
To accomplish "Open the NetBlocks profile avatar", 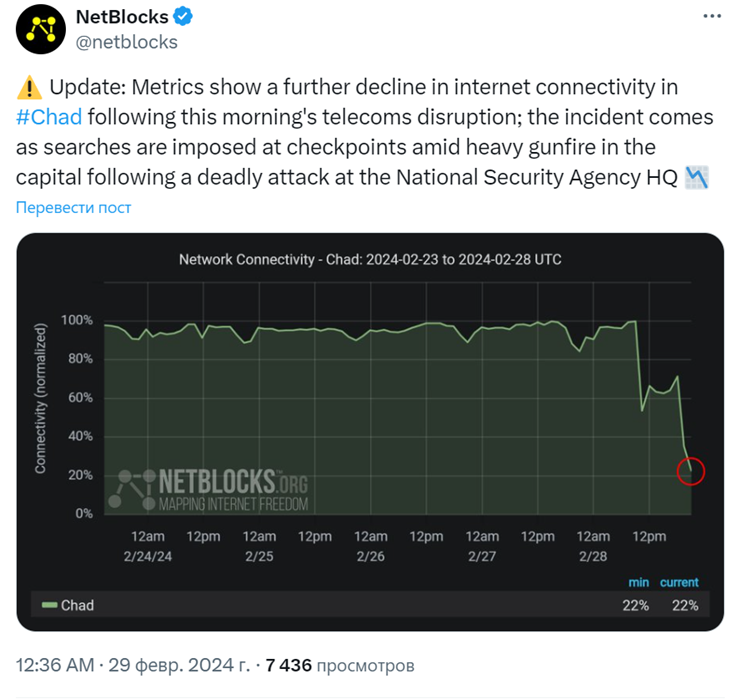I will point(41,29).
